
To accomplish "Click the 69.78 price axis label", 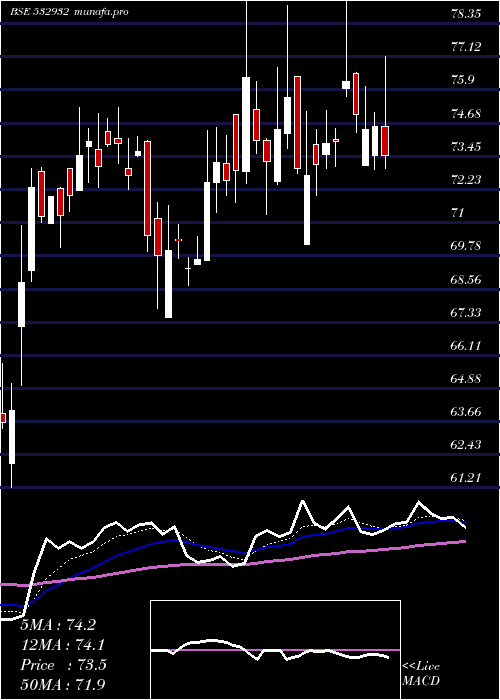I will 466,246.
